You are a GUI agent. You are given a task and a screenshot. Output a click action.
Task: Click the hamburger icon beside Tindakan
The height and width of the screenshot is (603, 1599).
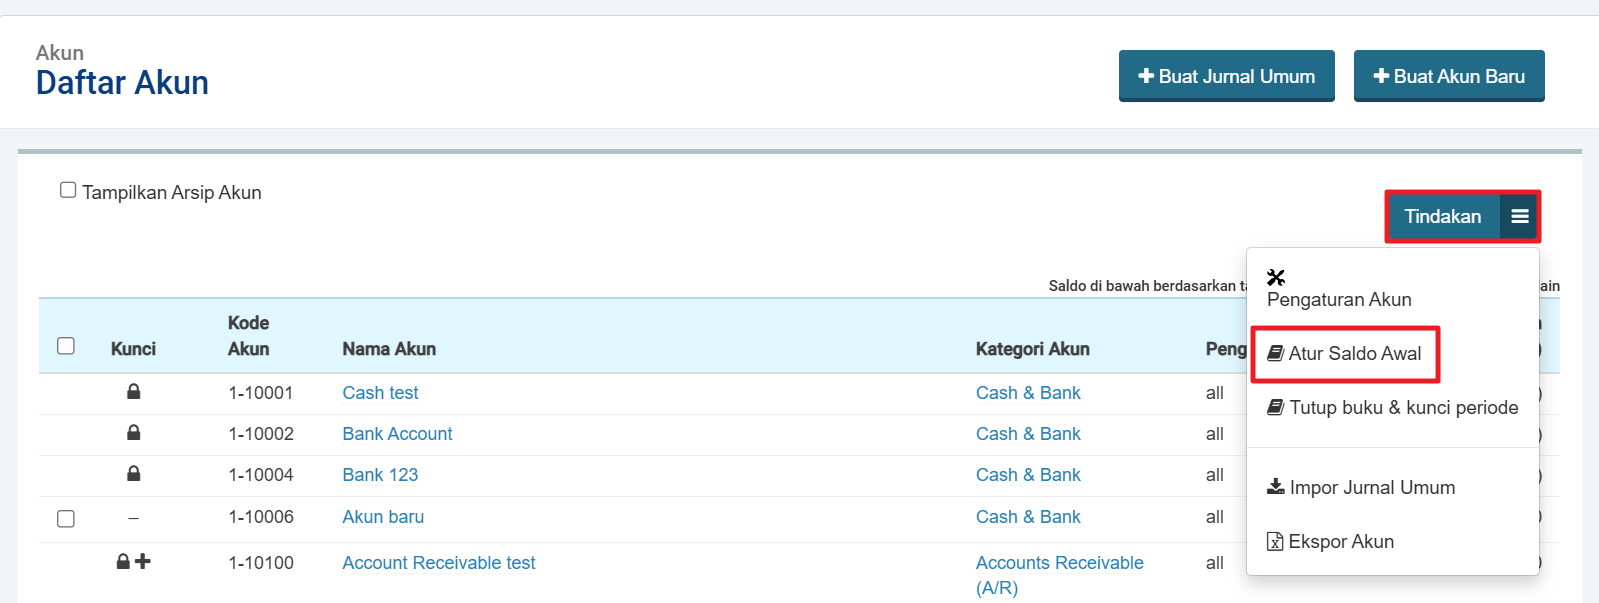pos(1519,217)
